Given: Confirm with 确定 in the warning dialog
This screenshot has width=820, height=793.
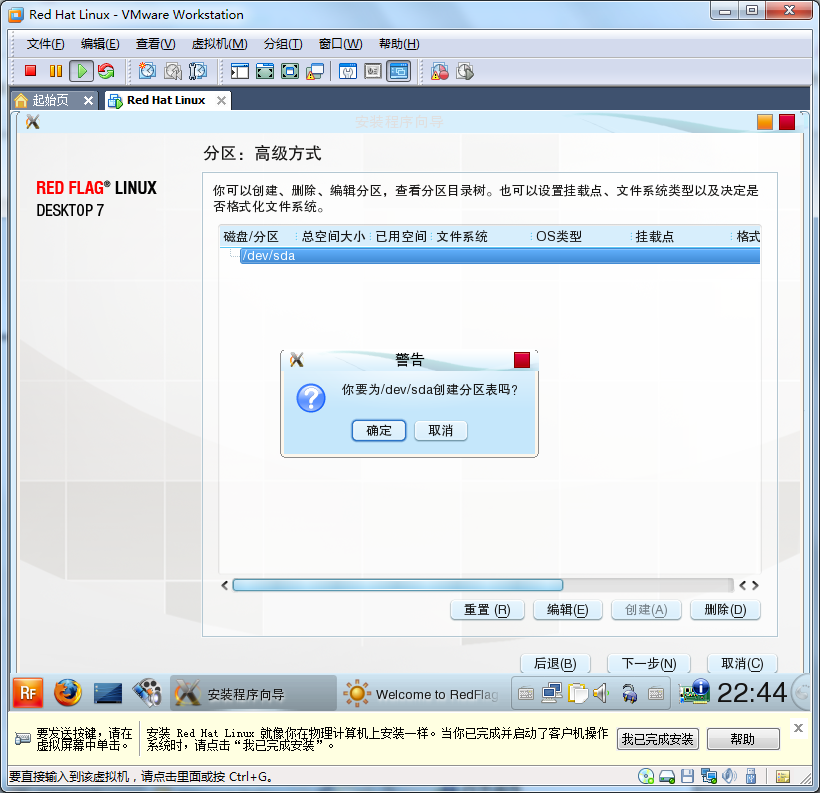Looking at the screenshot, I should [x=379, y=431].
